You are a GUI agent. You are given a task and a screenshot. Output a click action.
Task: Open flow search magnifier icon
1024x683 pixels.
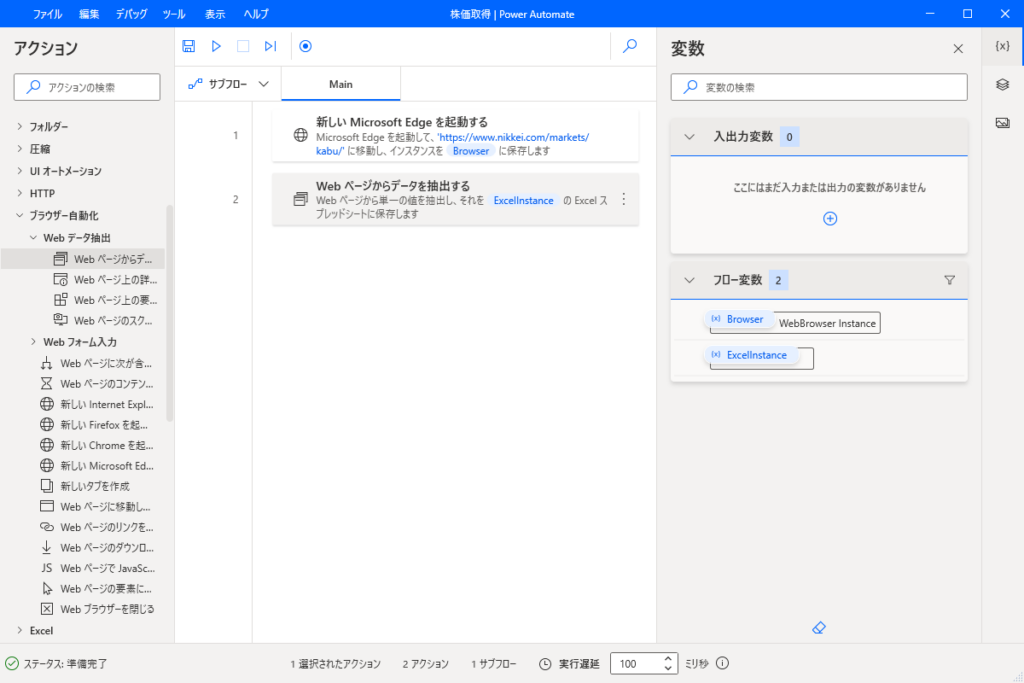coord(630,46)
